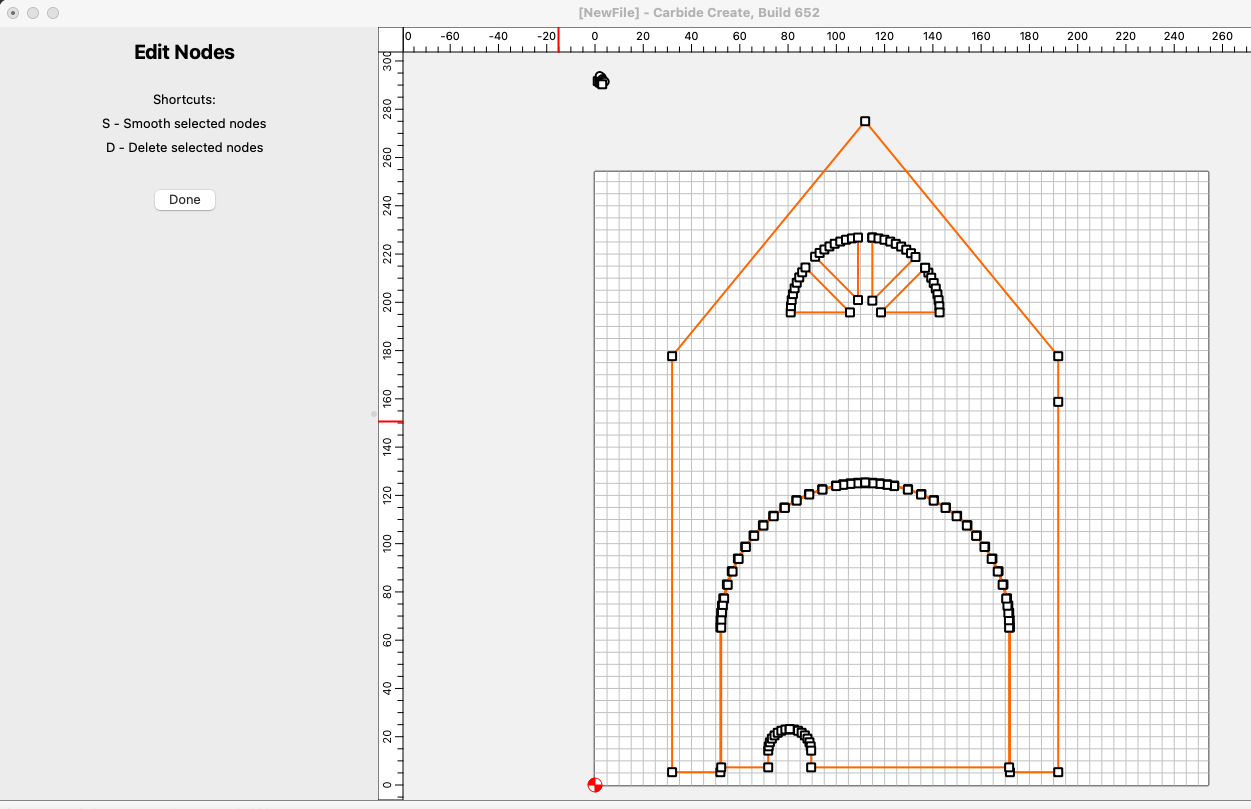Click the red origin marker at stock corner

pyautogui.click(x=595, y=785)
